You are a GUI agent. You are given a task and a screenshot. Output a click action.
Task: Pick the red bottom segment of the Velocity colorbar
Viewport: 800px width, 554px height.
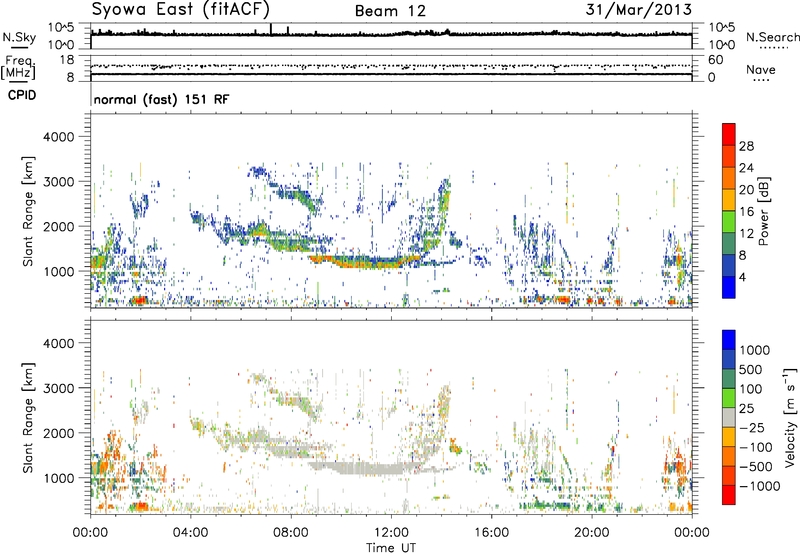pyautogui.click(x=729, y=495)
